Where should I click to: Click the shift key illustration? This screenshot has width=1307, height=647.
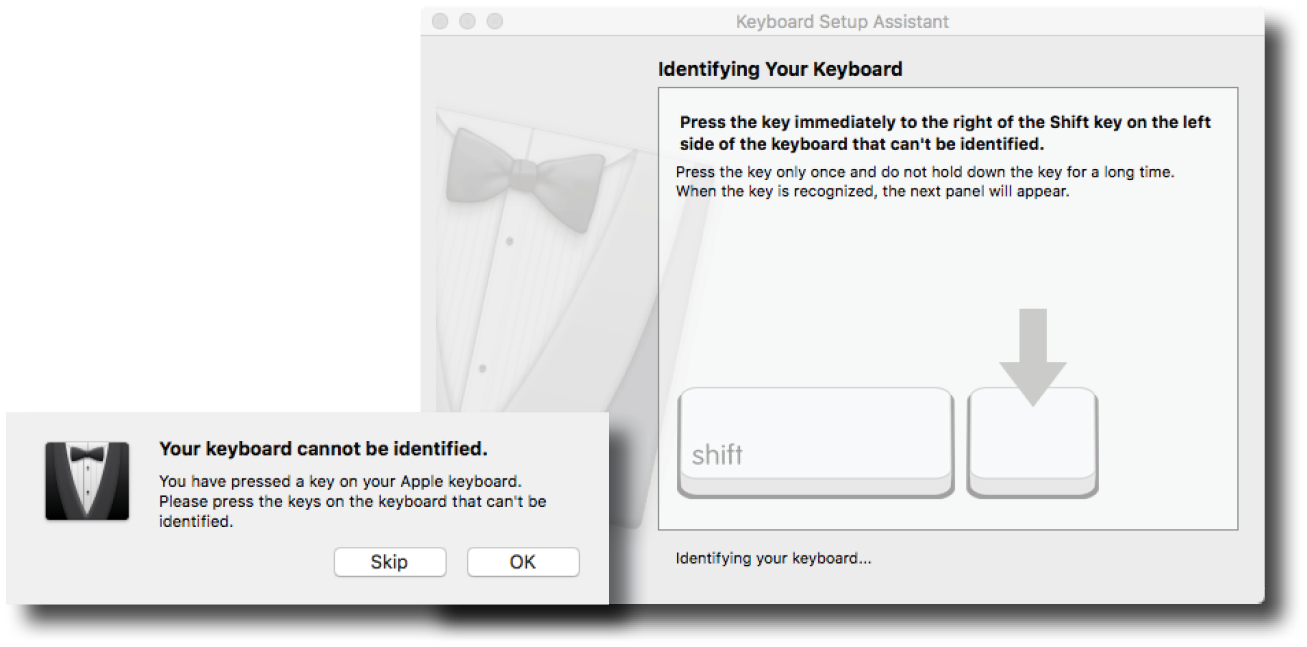[x=815, y=442]
